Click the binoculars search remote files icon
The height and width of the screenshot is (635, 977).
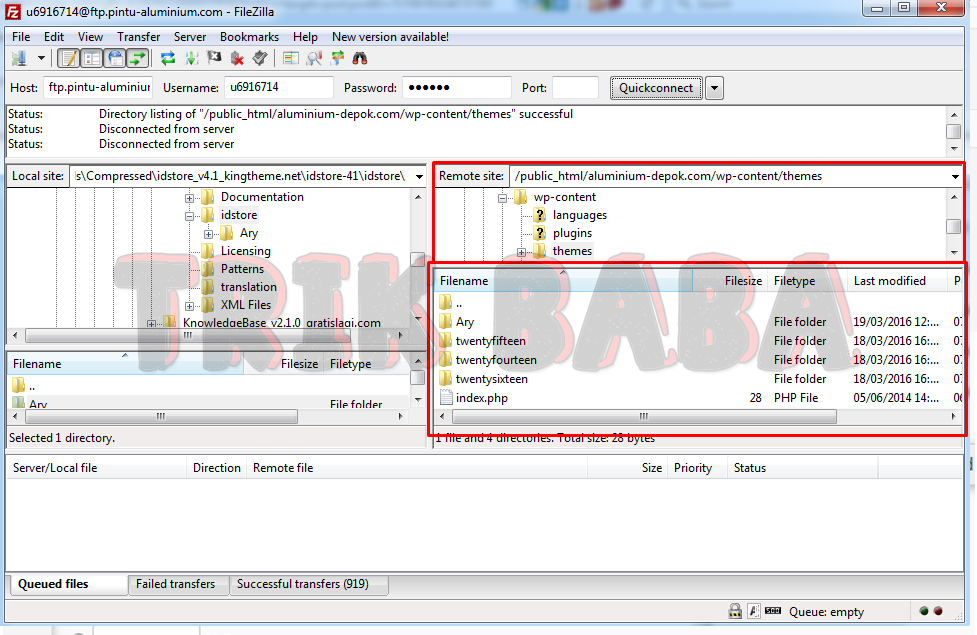click(360, 58)
